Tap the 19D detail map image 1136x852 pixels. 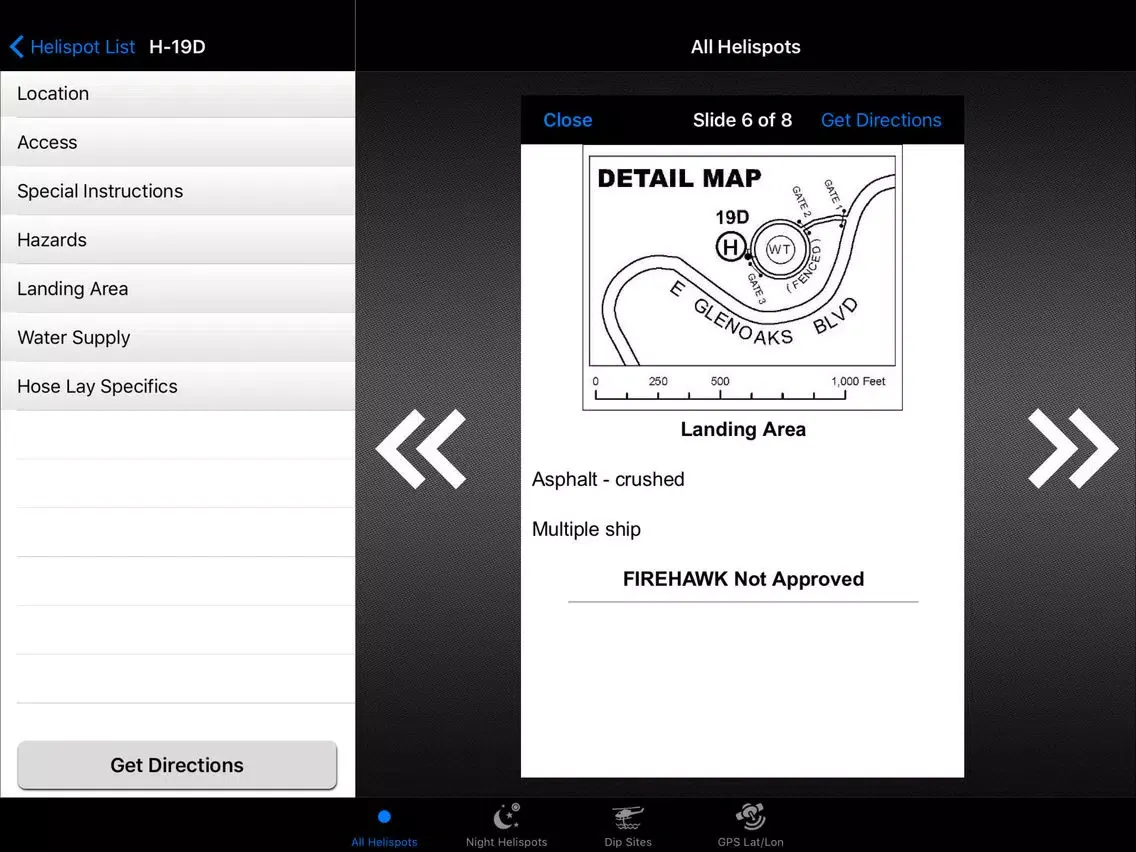tap(743, 278)
